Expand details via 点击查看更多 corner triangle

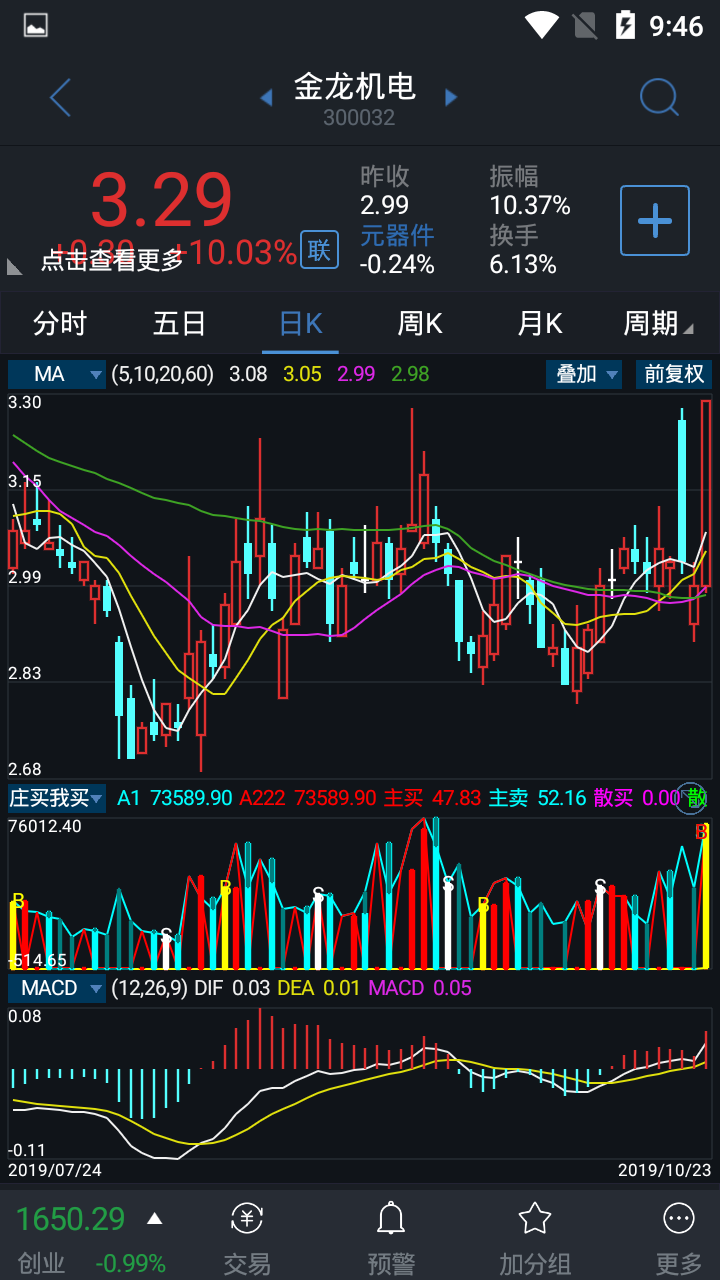(15, 266)
